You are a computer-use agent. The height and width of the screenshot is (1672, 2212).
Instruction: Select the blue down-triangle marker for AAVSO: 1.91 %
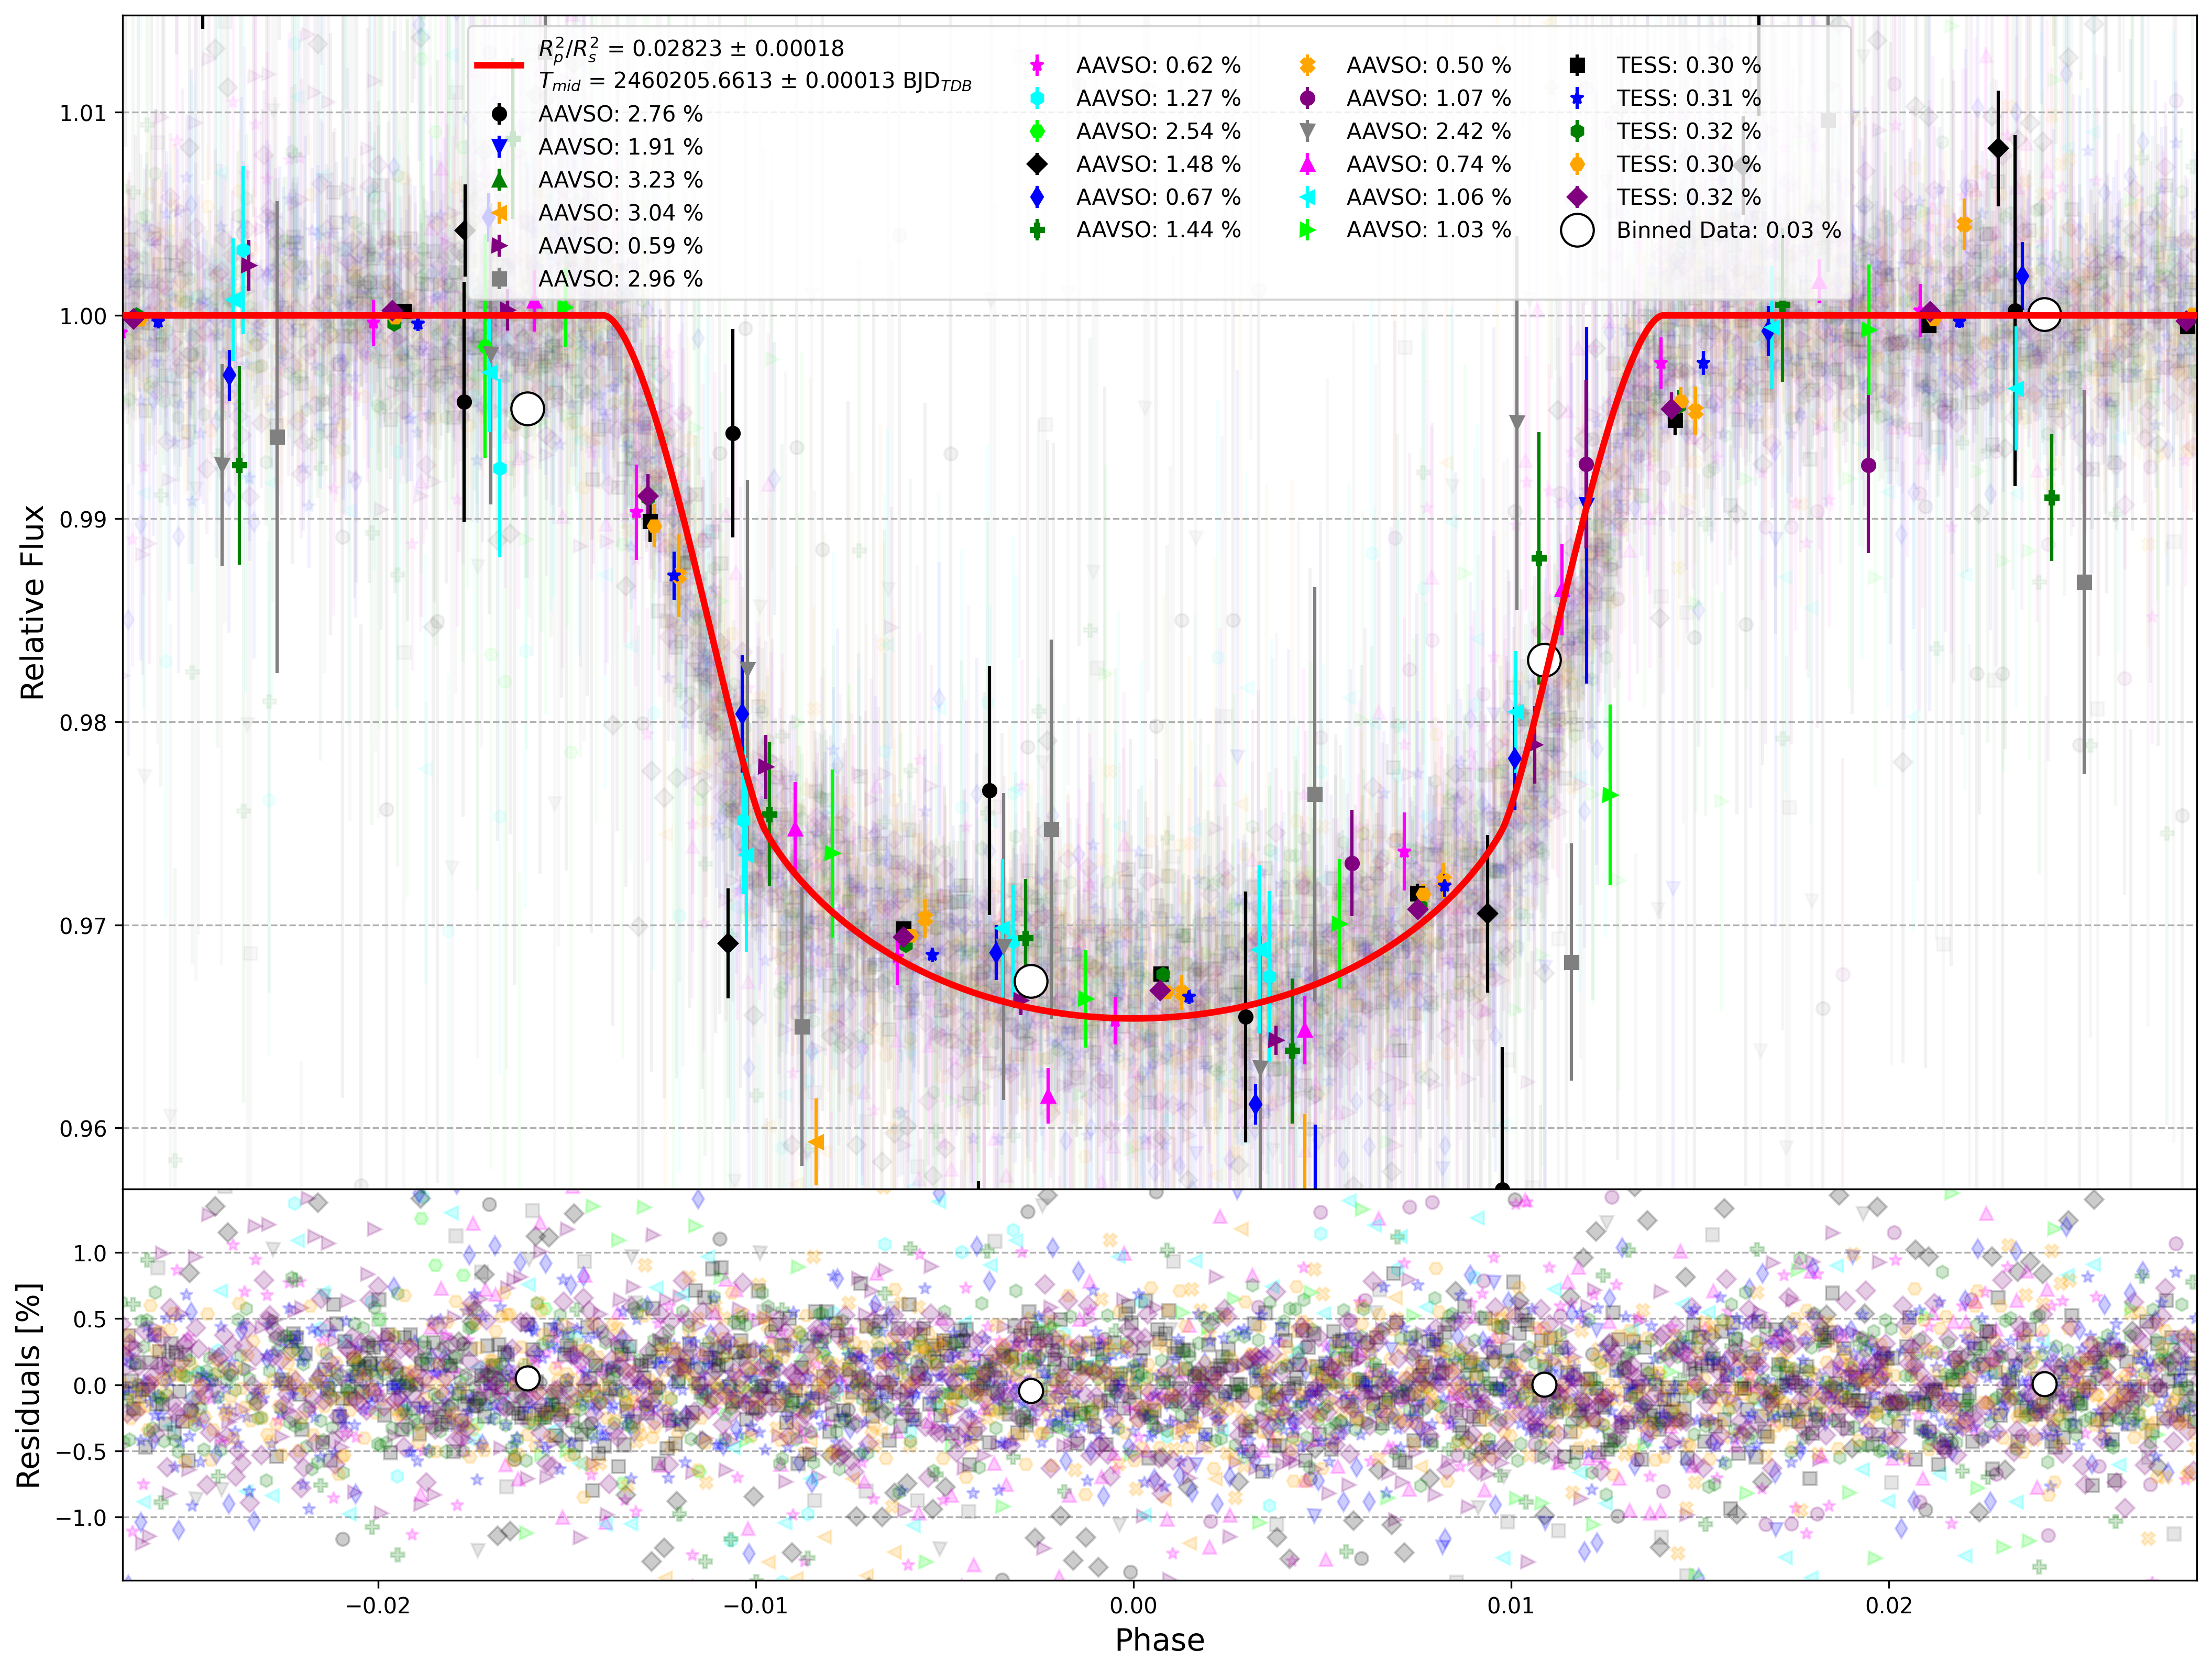(499, 147)
